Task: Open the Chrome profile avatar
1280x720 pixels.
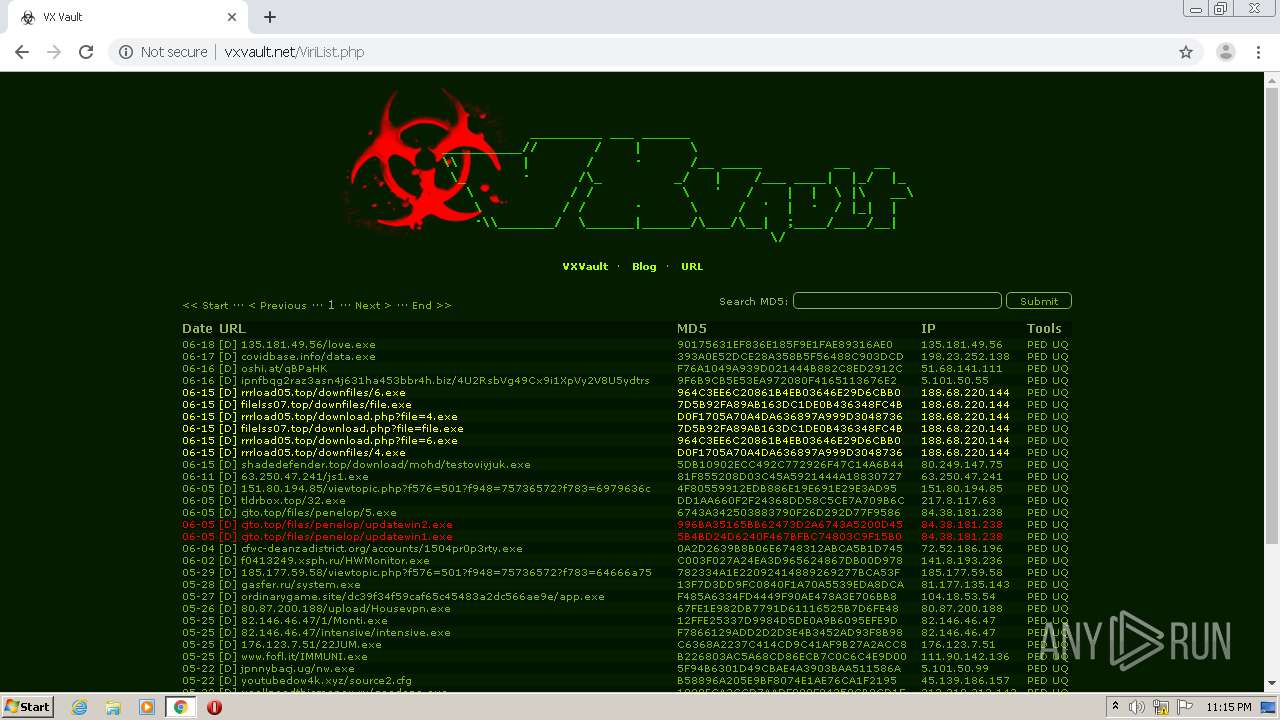Action: pyautogui.click(x=1225, y=52)
